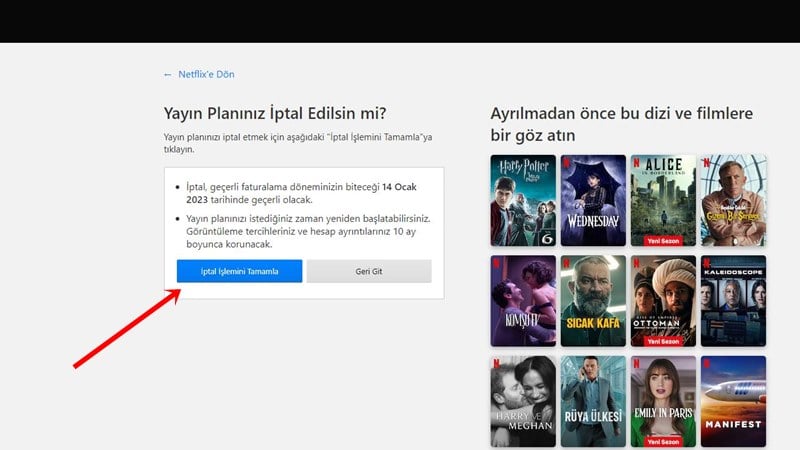800x450 pixels.
Task: Click the bullet text about restarting your plan
Action: (308, 231)
